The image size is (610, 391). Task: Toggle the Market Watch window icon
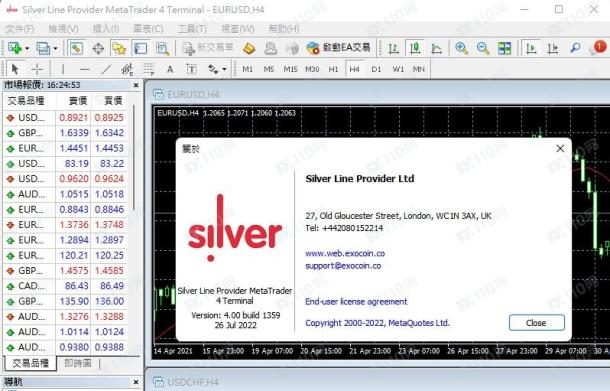(x=76, y=48)
